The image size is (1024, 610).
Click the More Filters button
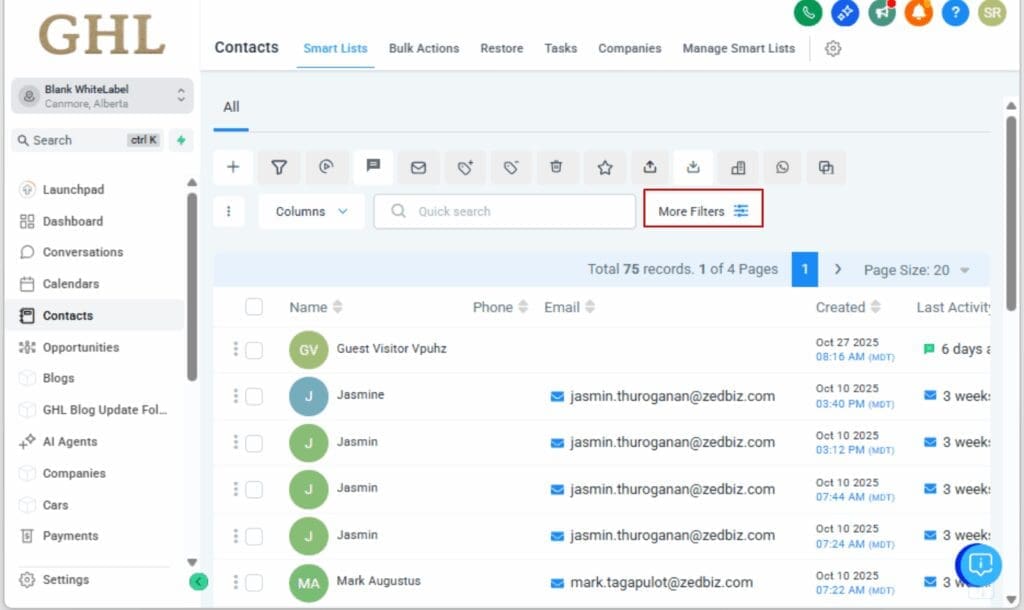pyautogui.click(x=703, y=211)
